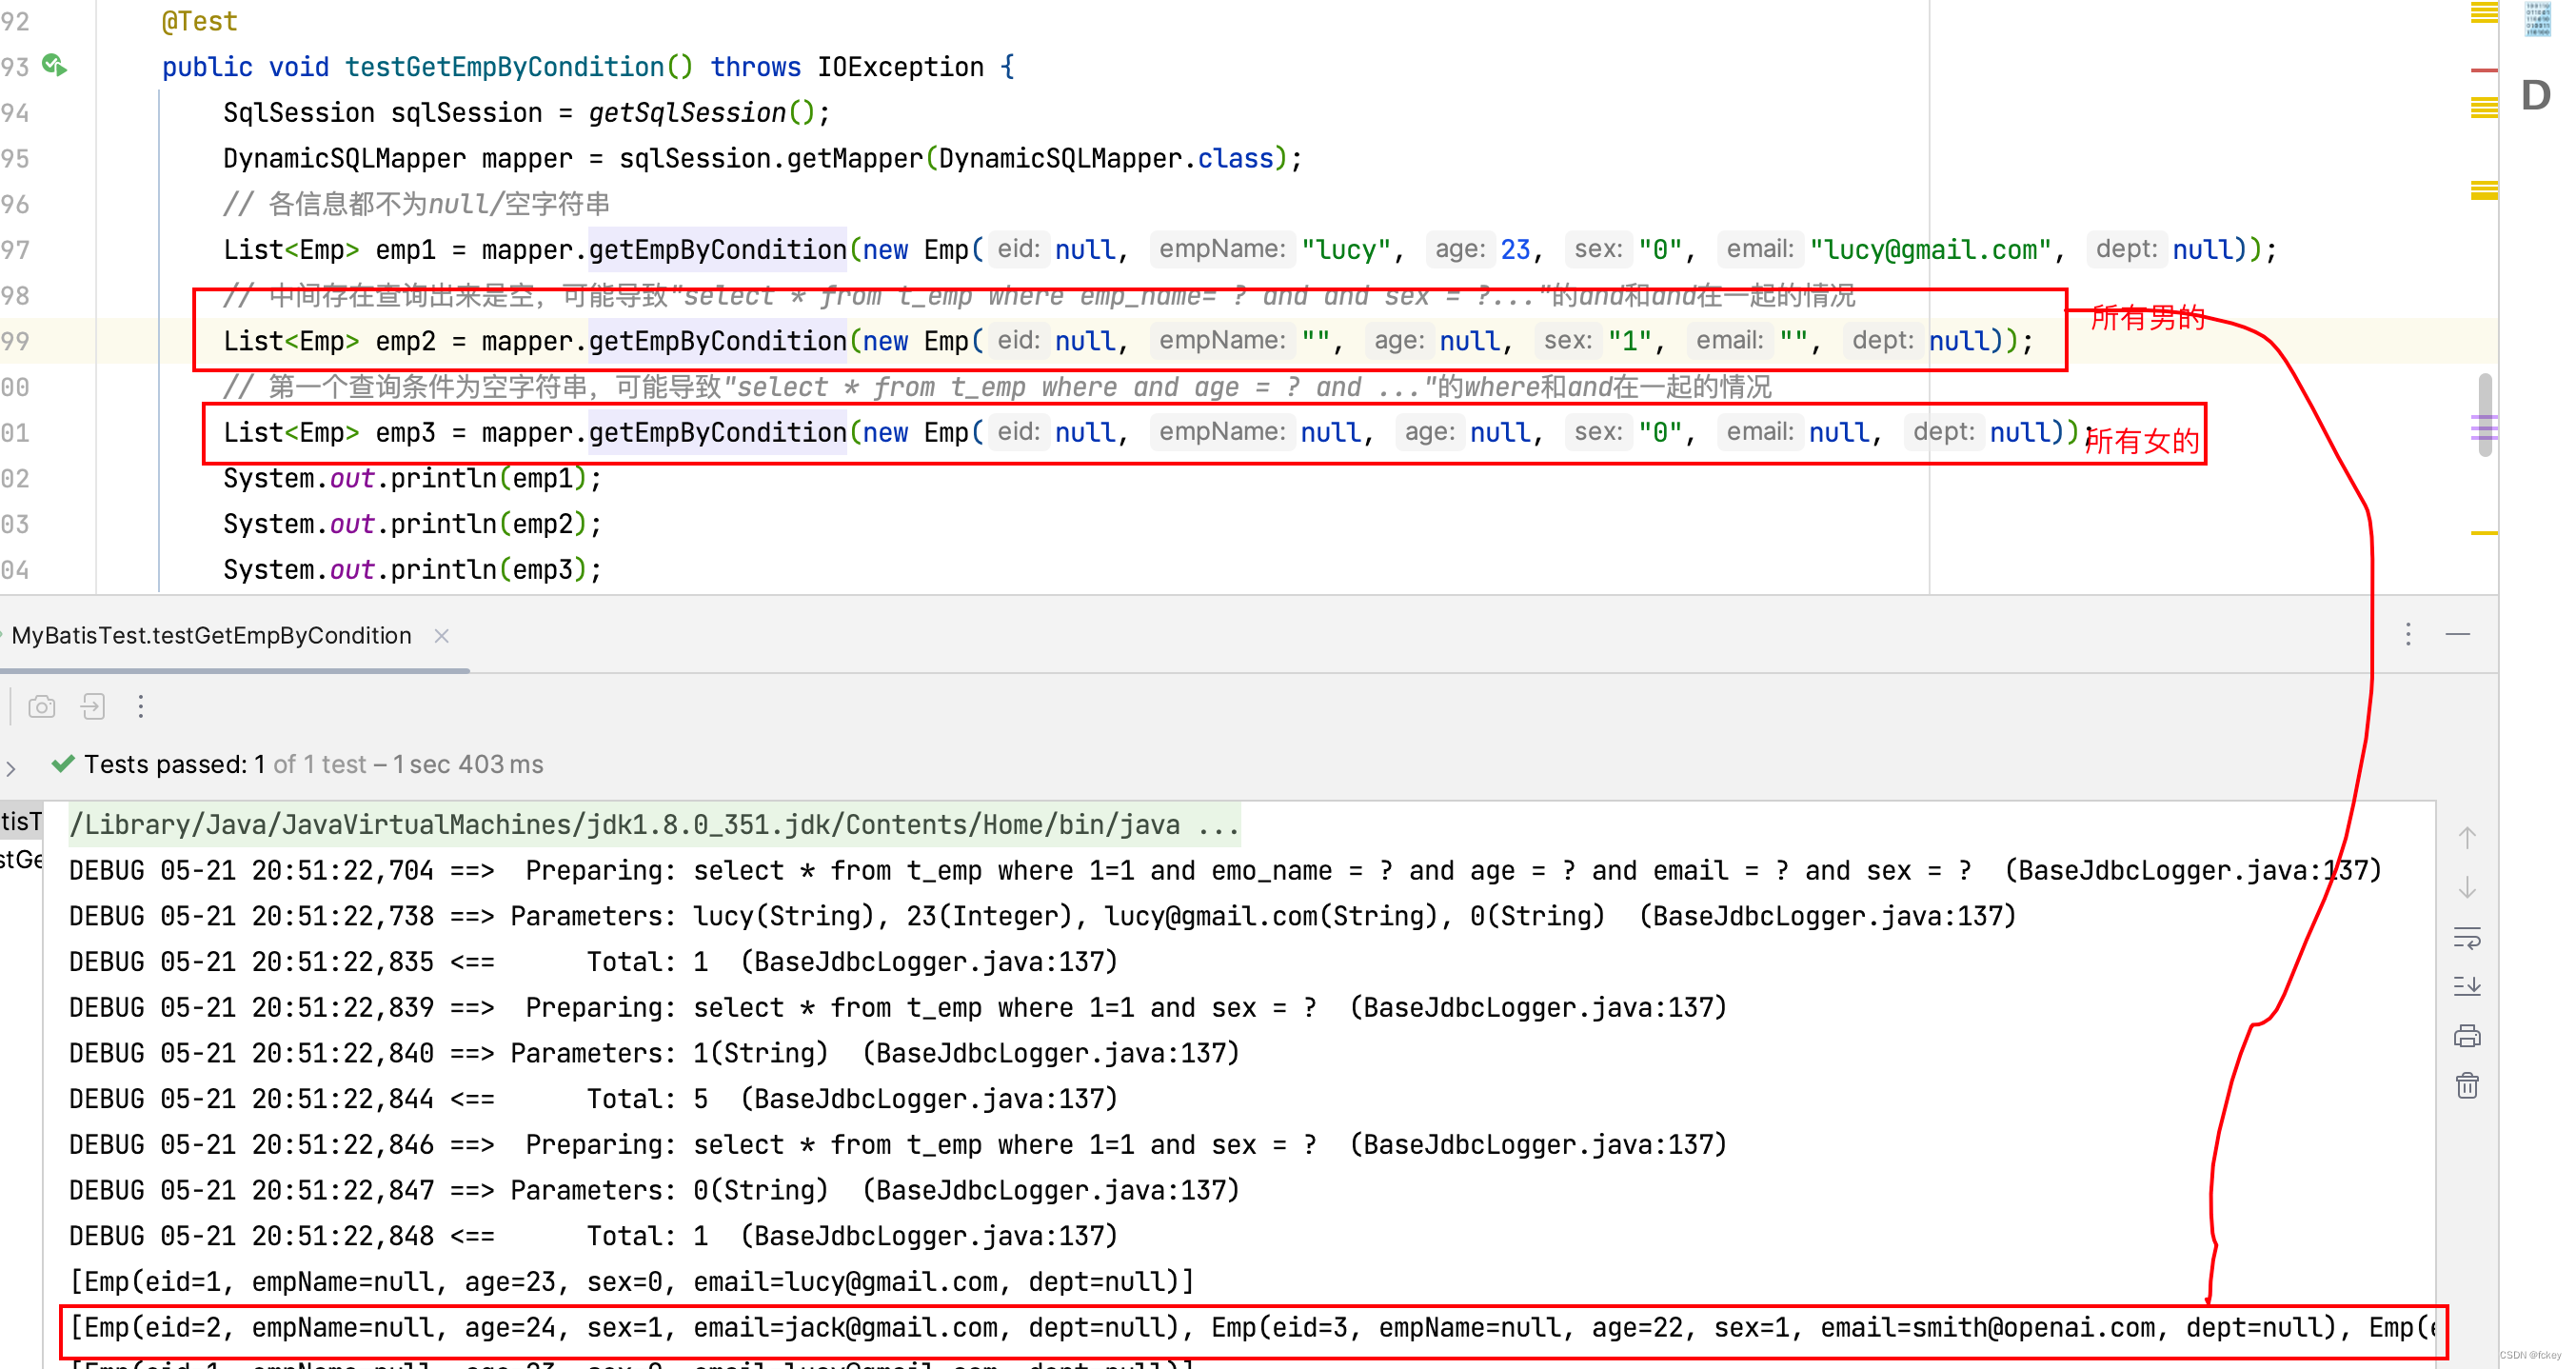Viewport: 2576px width, 1369px height.
Task: Click DynamicSQLMapper.class reference
Action: [1106, 159]
